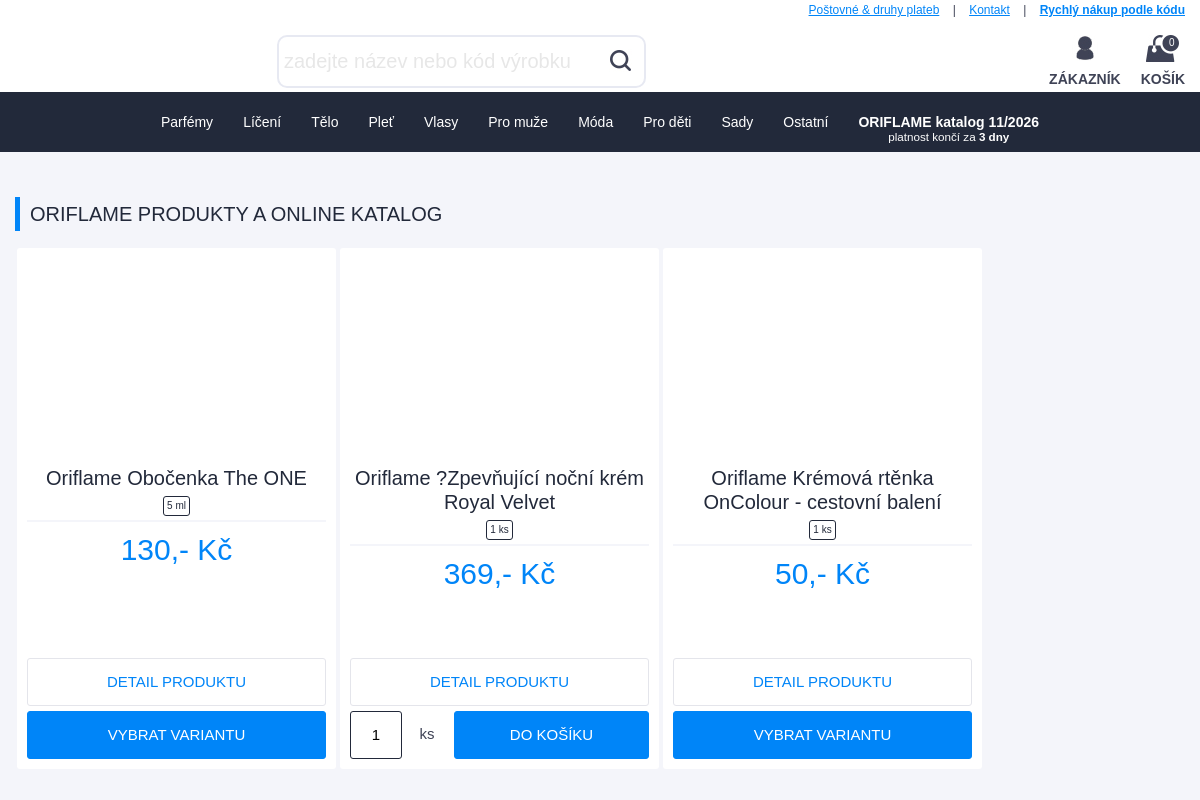Open the Košík shopping cart icon
The image size is (1200, 800).
coord(1162,61)
